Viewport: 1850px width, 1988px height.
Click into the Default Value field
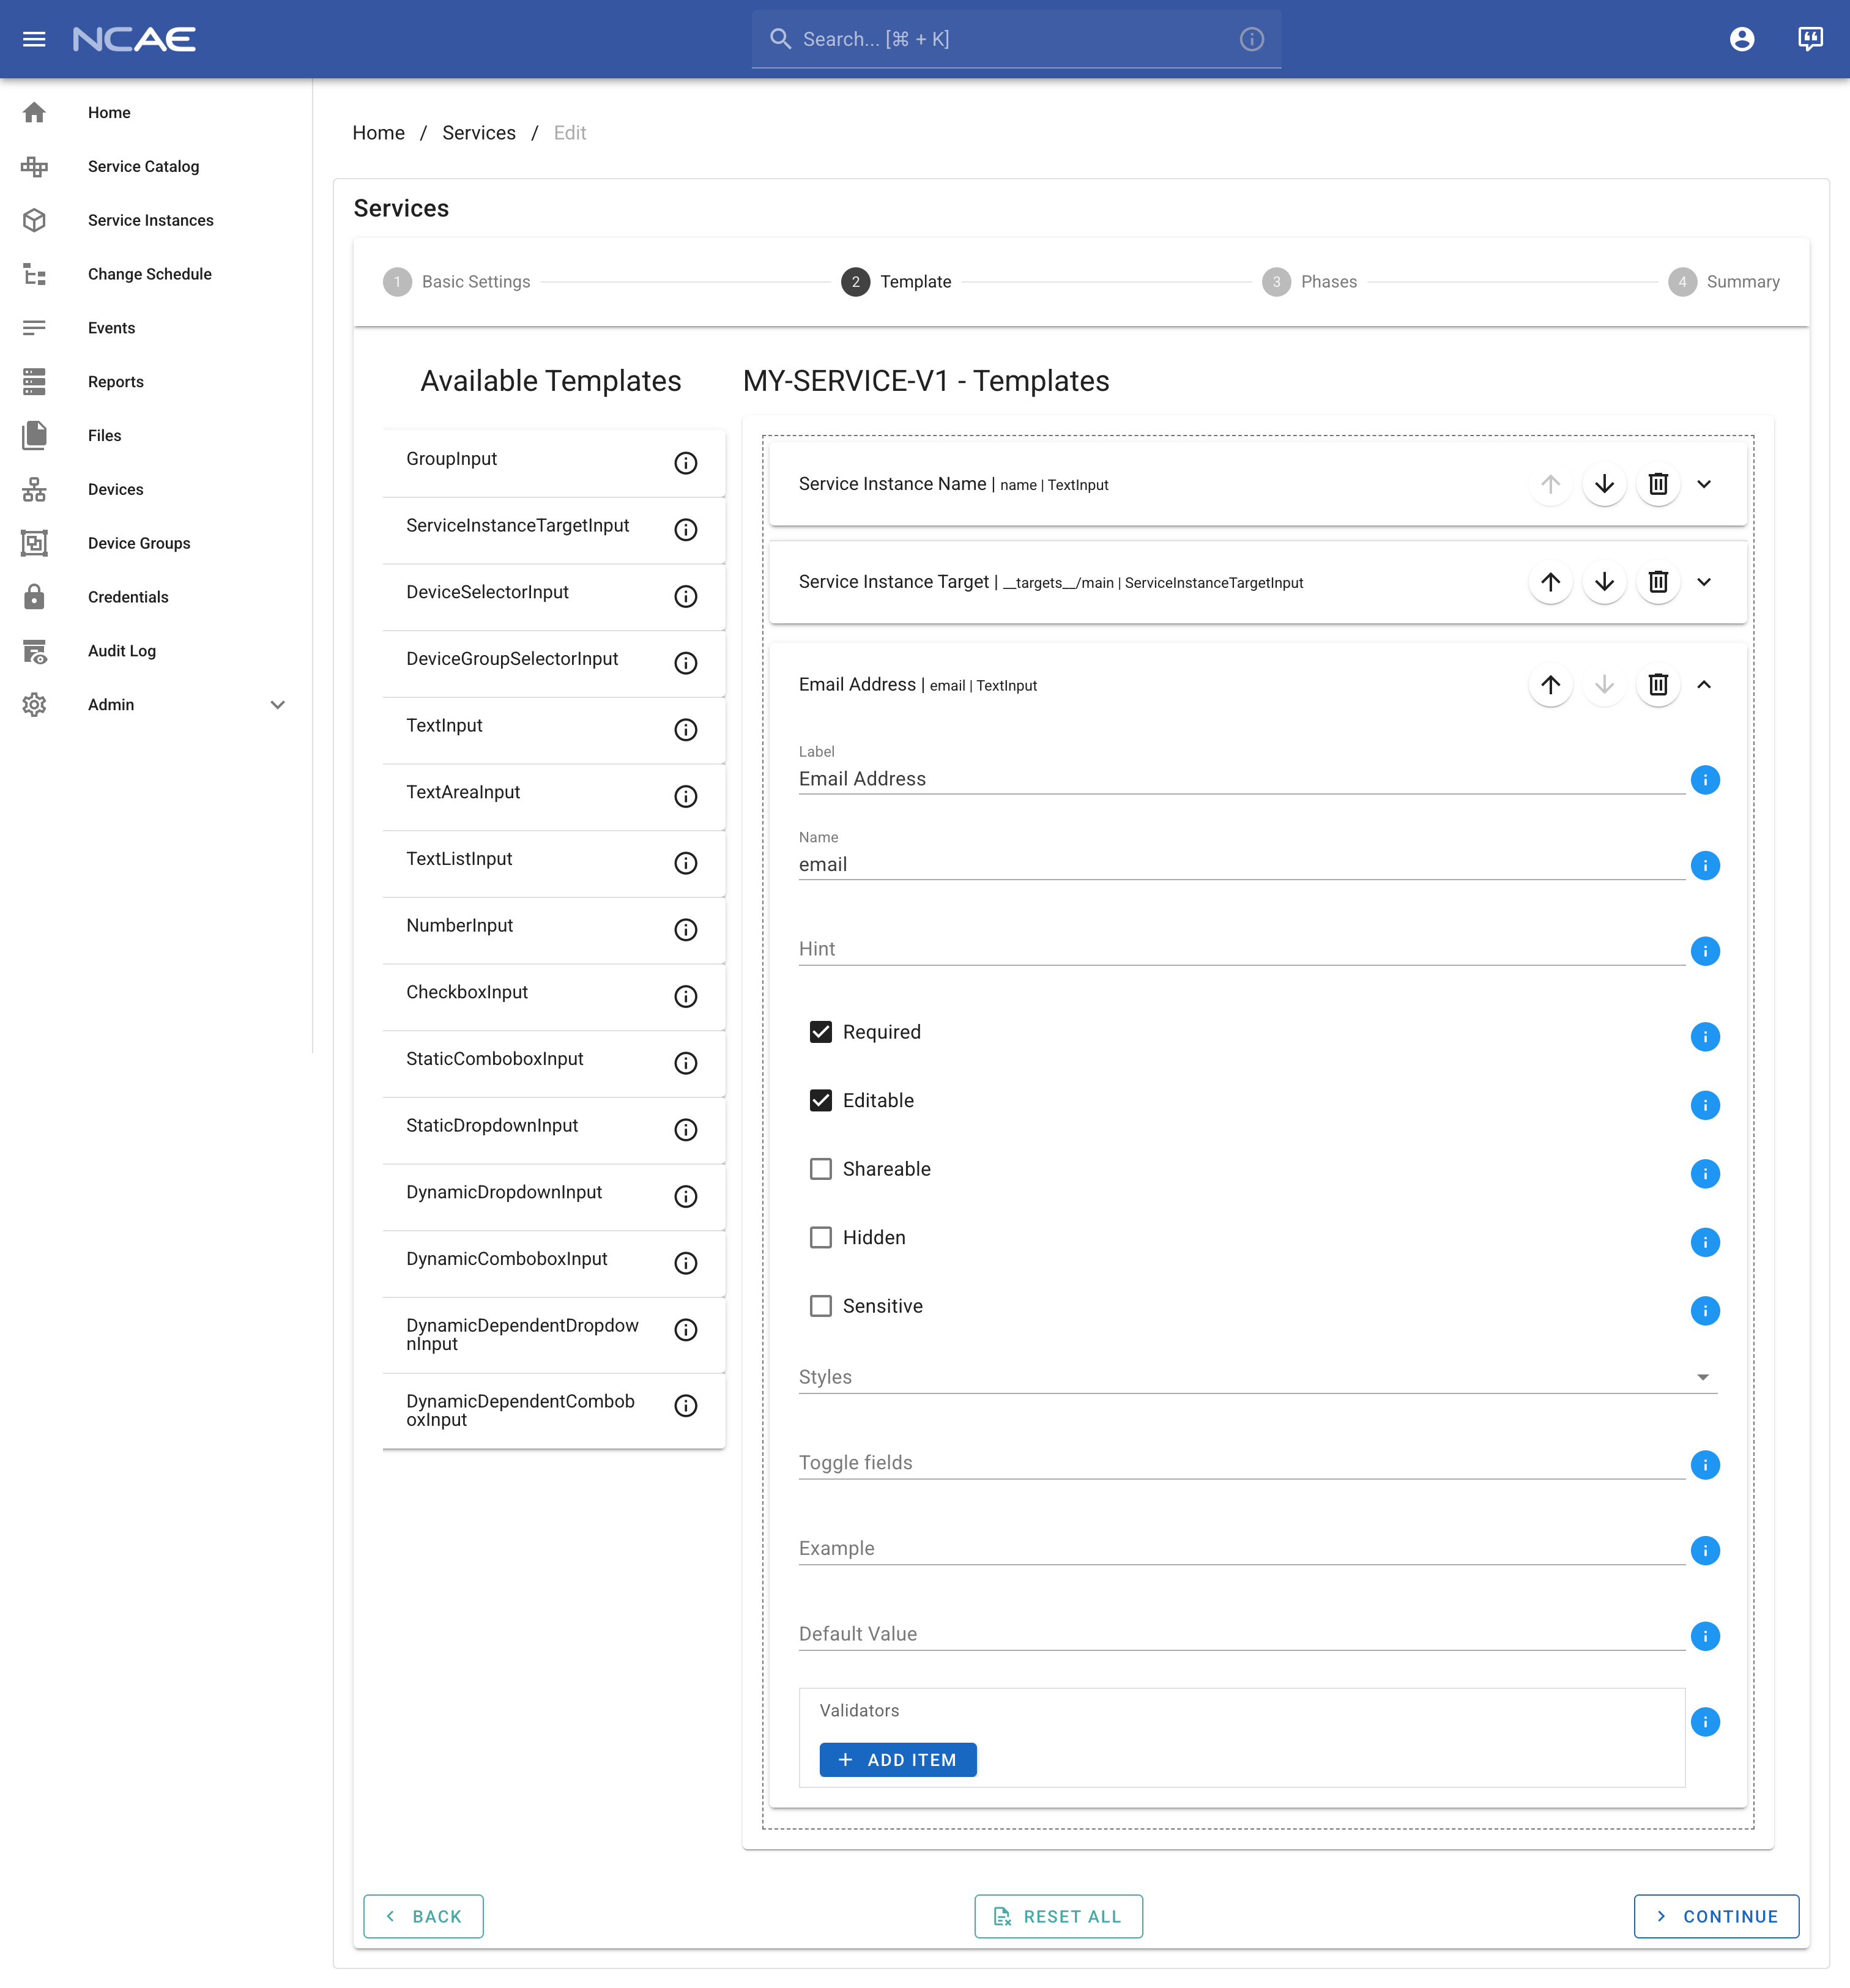tap(1241, 1634)
